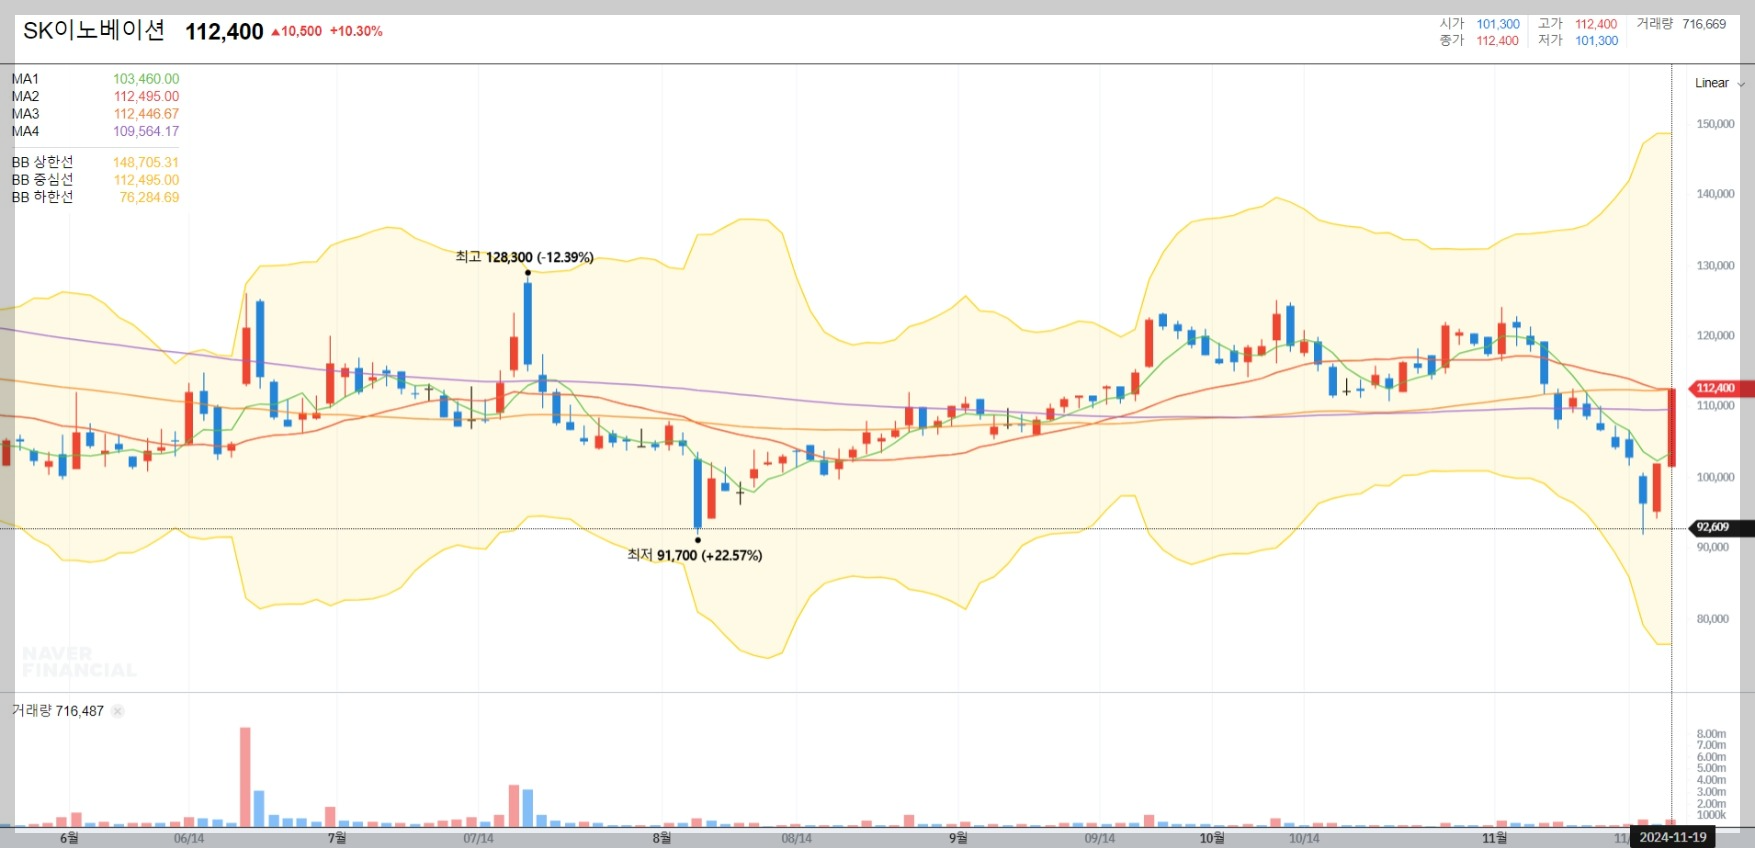Click the header 거래량 716,669 value

pyautogui.click(x=1681, y=24)
